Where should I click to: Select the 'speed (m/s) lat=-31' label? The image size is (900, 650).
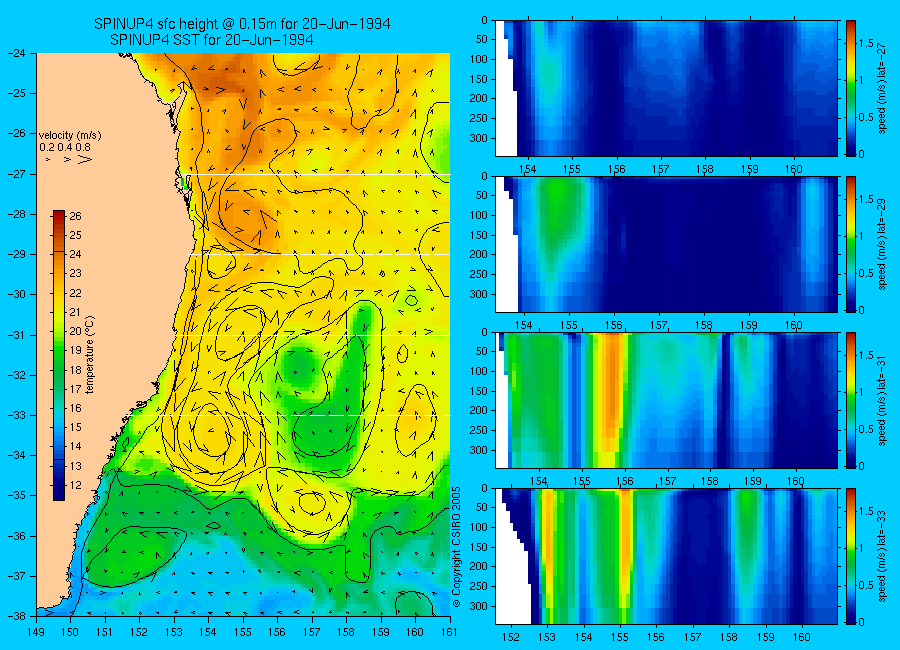883,400
